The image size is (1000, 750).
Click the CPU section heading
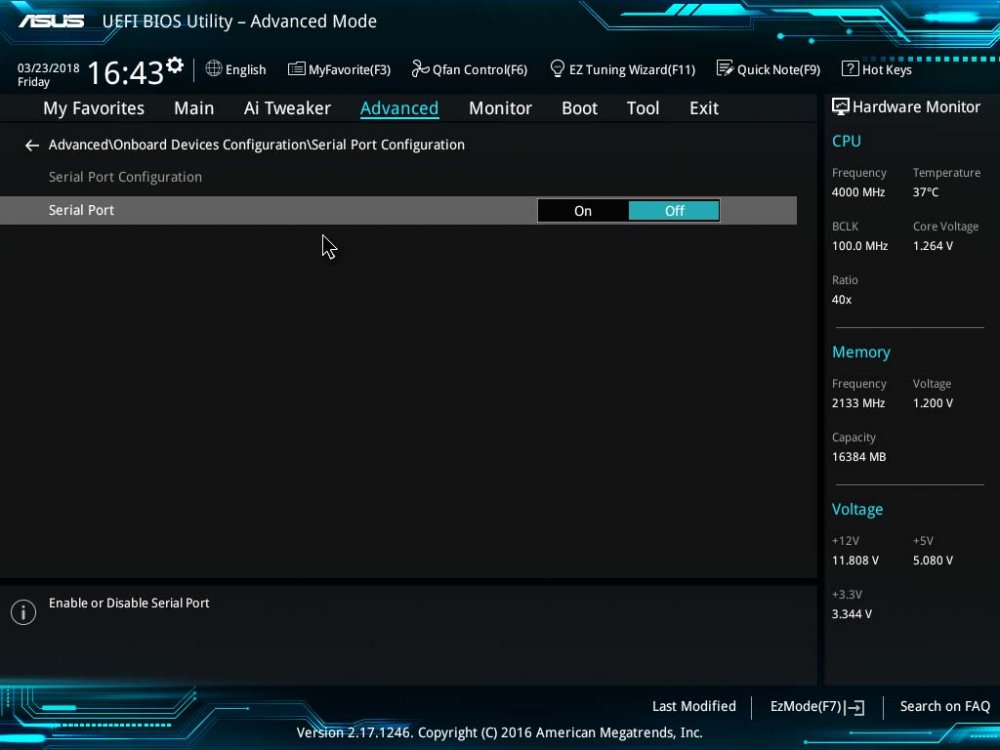coord(846,141)
